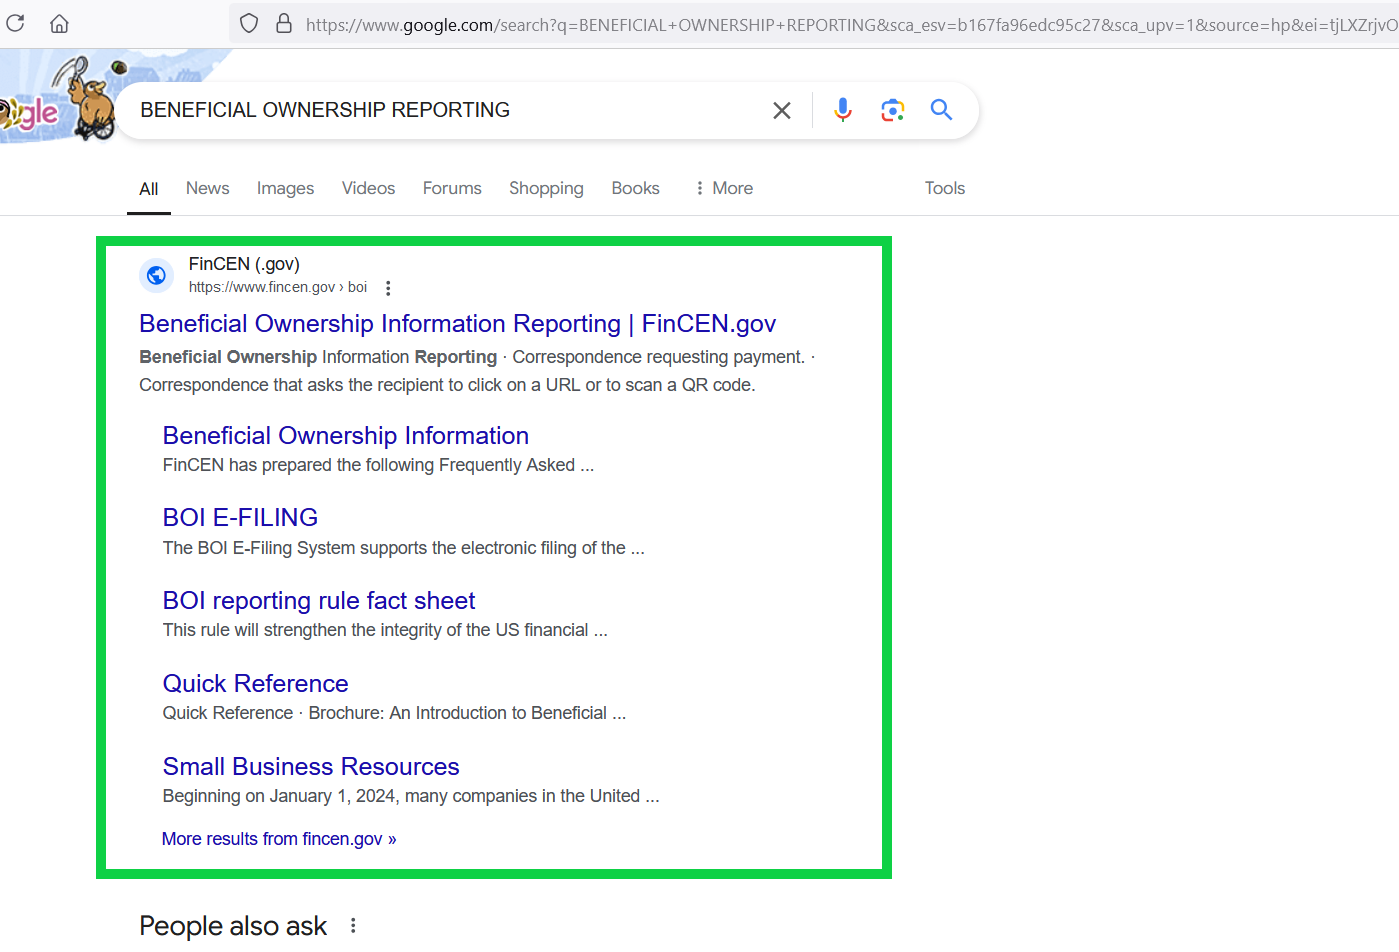The height and width of the screenshot is (952, 1399).
Task: Open the Tools search options
Action: [x=945, y=188]
